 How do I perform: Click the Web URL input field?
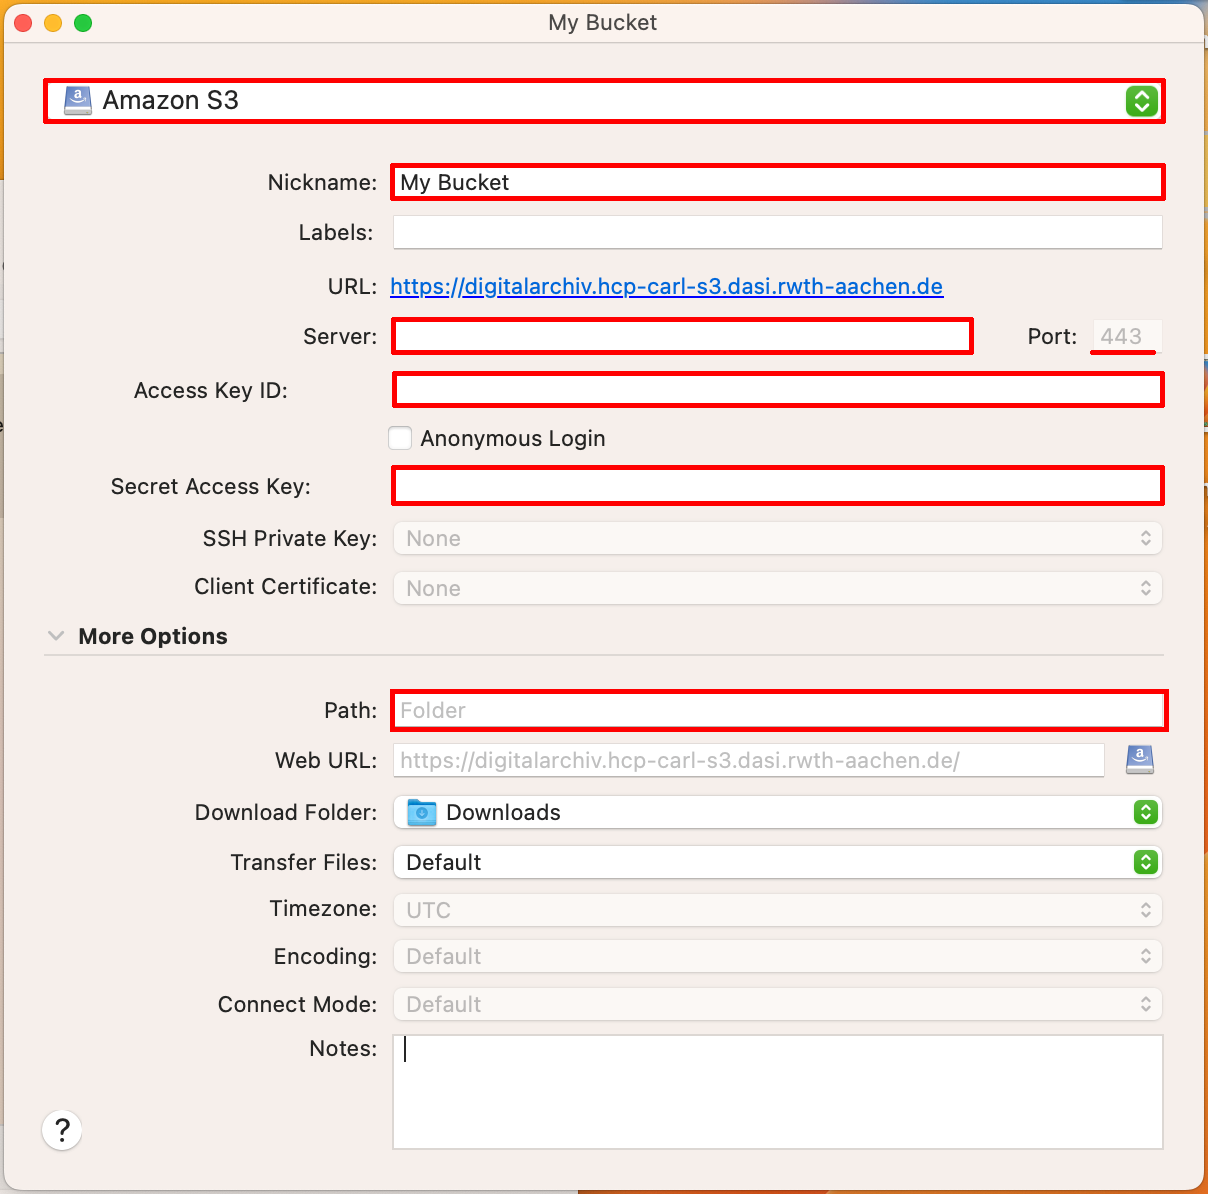pos(748,760)
